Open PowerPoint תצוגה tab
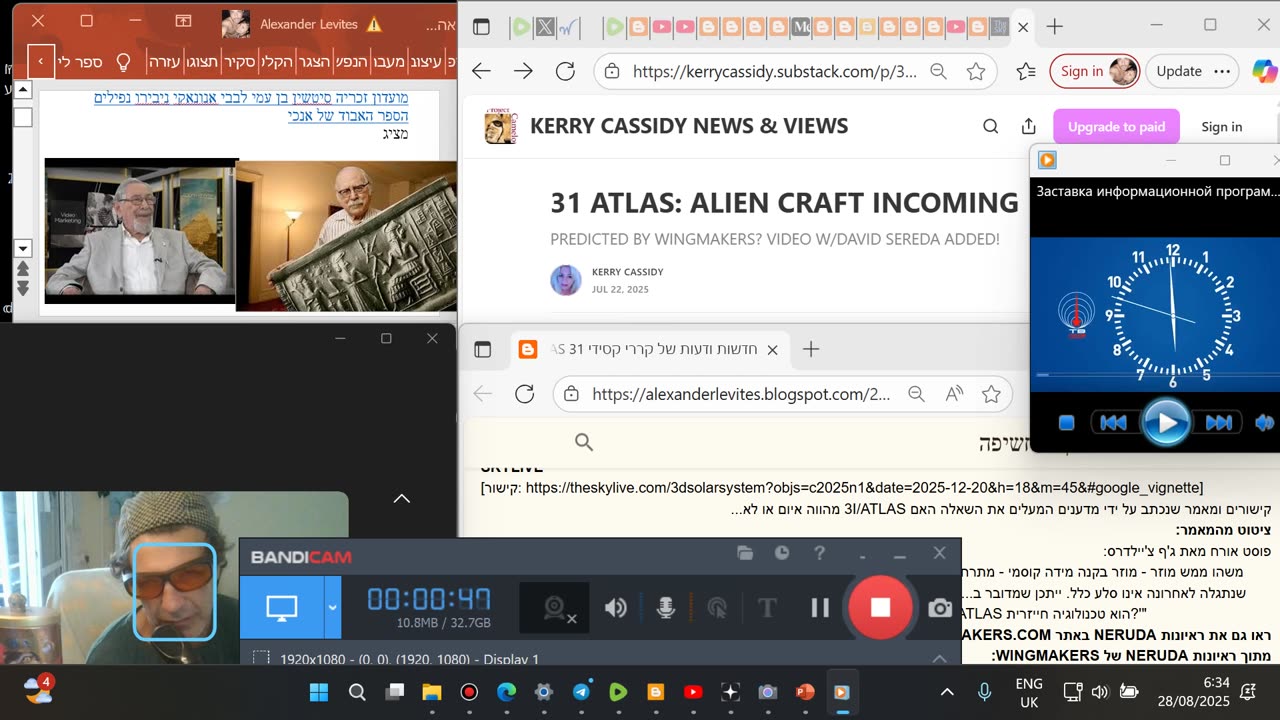Image resolution: width=1280 pixels, height=720 pixels. click(x=202, y=62)
